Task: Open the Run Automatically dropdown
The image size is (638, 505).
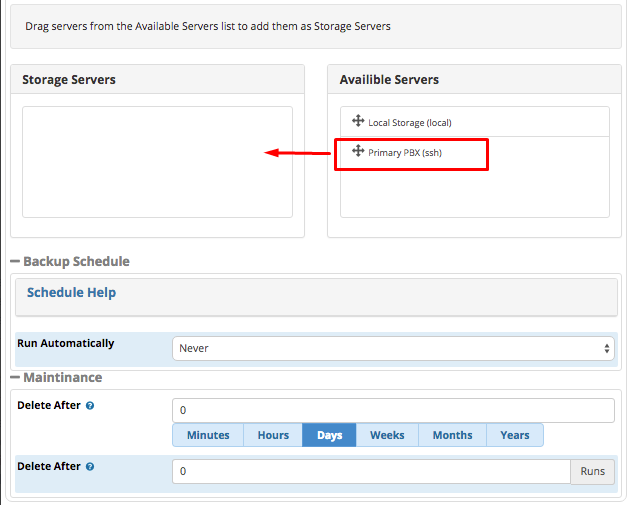Action: [393, 348]
